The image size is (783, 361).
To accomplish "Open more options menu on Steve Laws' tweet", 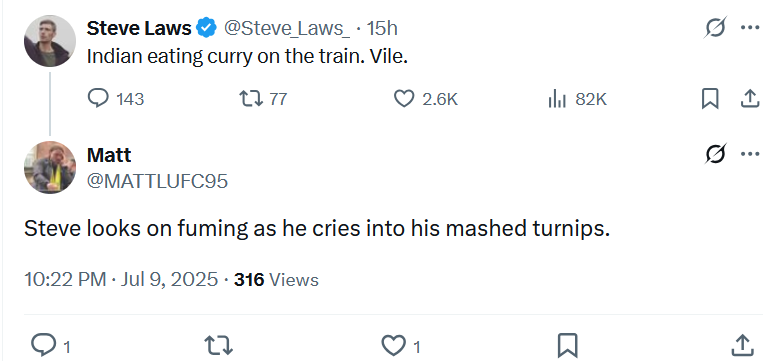I will 750,27.
